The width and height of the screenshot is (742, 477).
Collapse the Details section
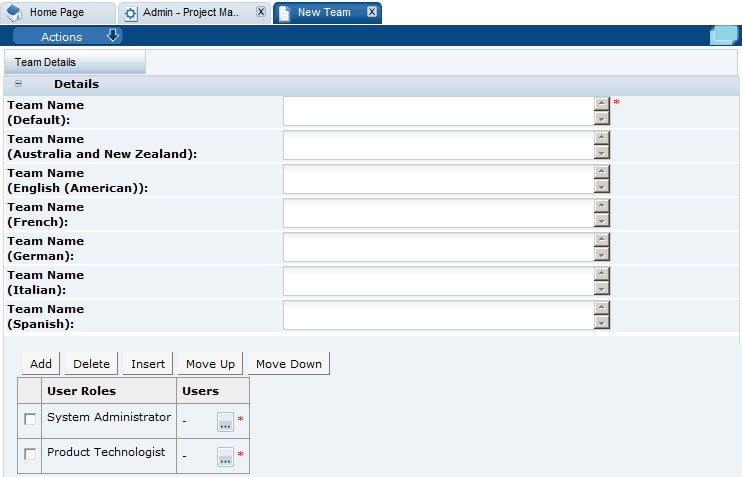pos(18,84)
